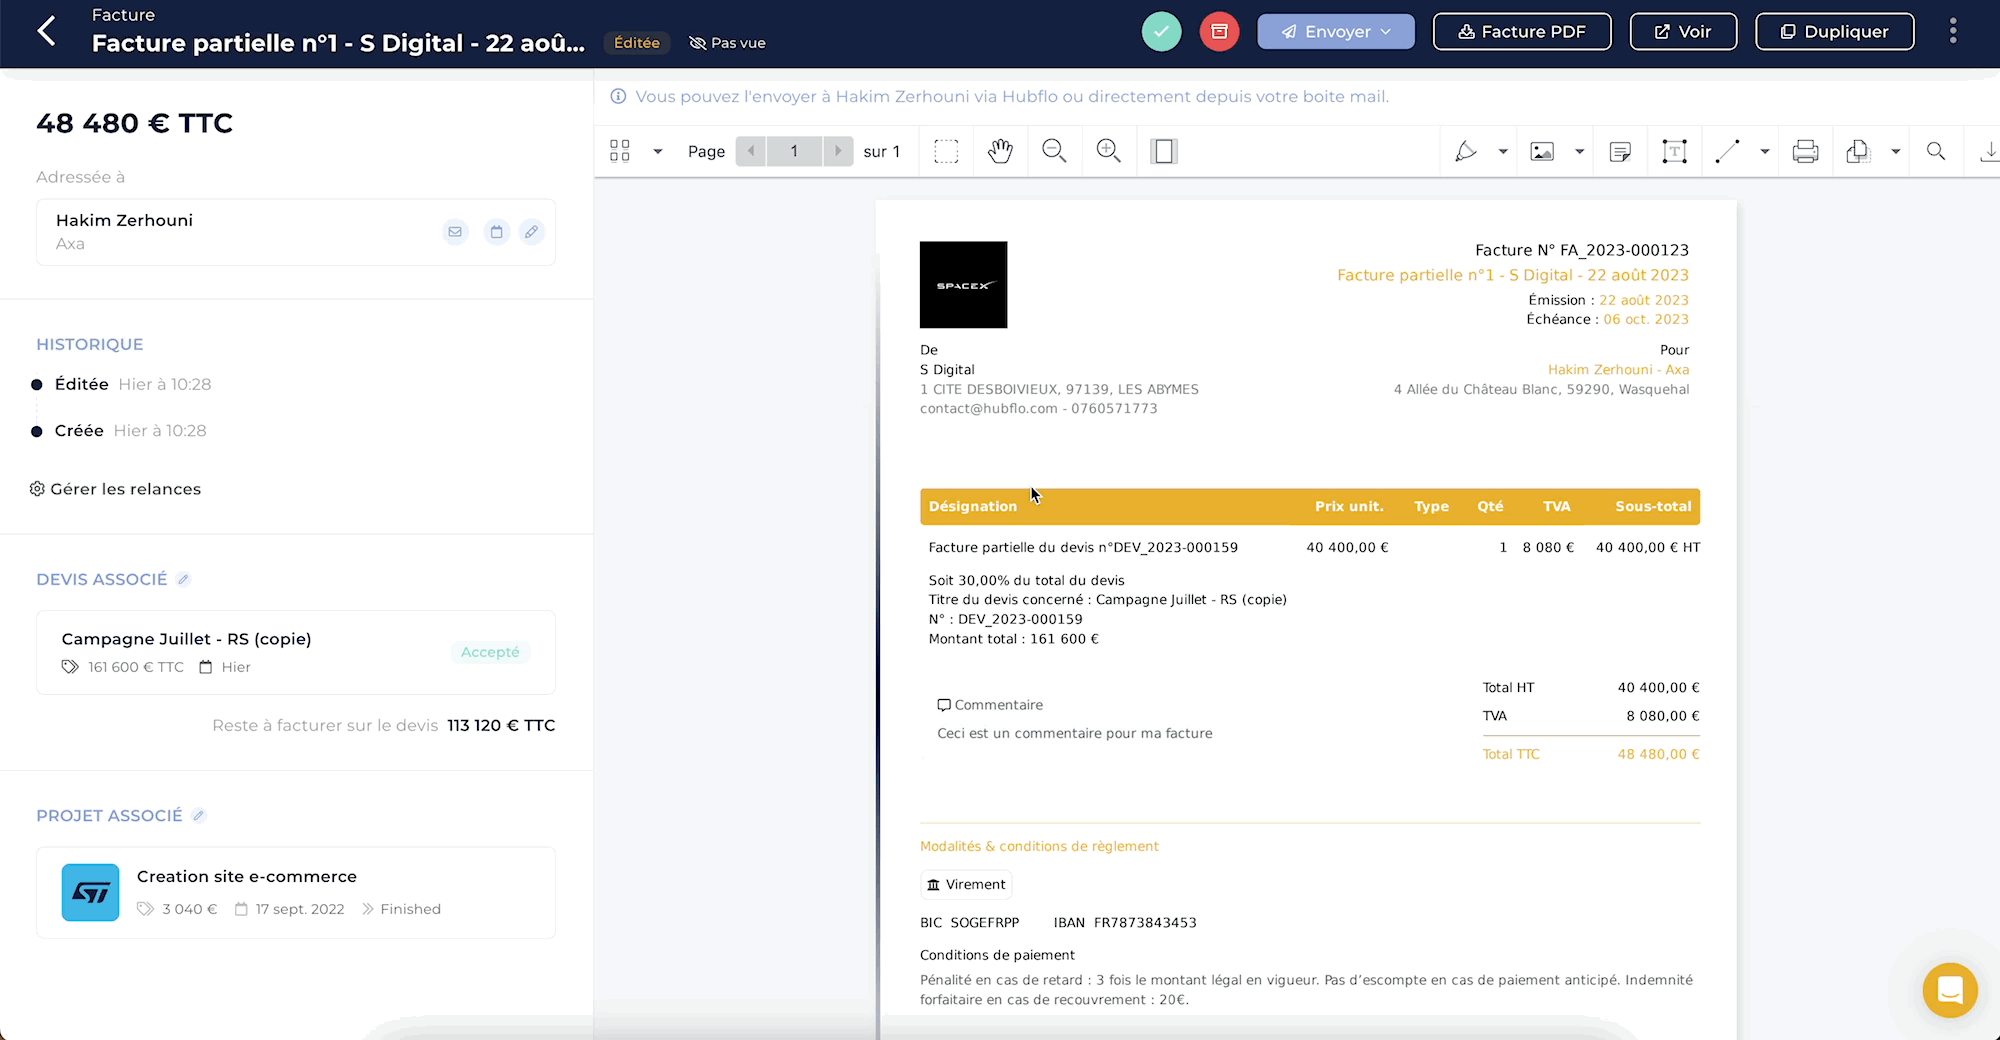Duplicate the invoice with Dupliquer

click(x=1835, y=31)
